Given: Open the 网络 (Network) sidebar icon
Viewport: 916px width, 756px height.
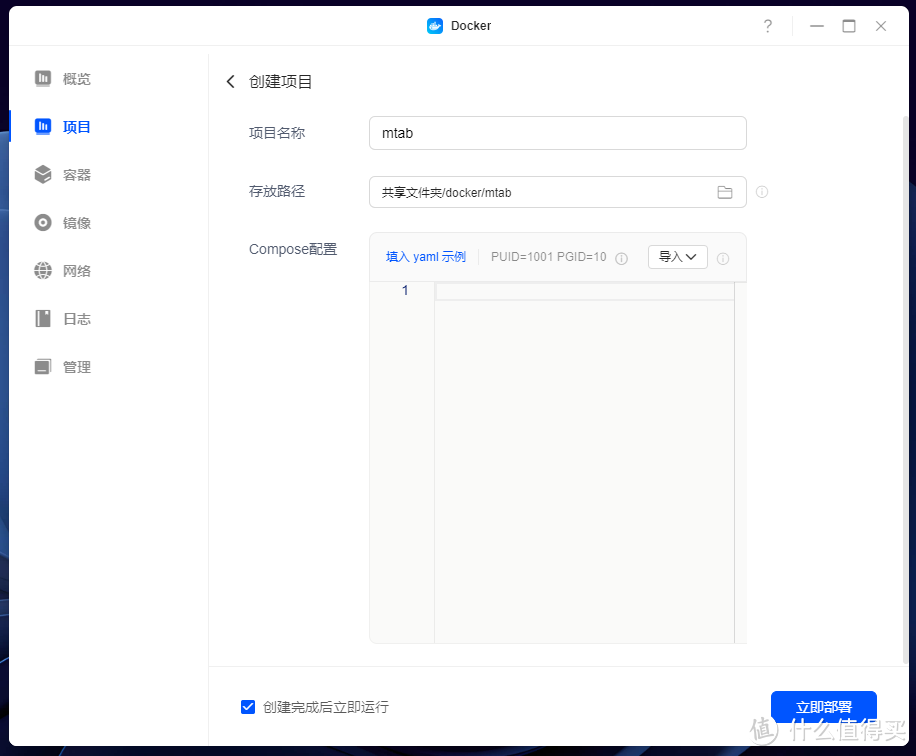Looking at the screenshot, I should [42, 270].
